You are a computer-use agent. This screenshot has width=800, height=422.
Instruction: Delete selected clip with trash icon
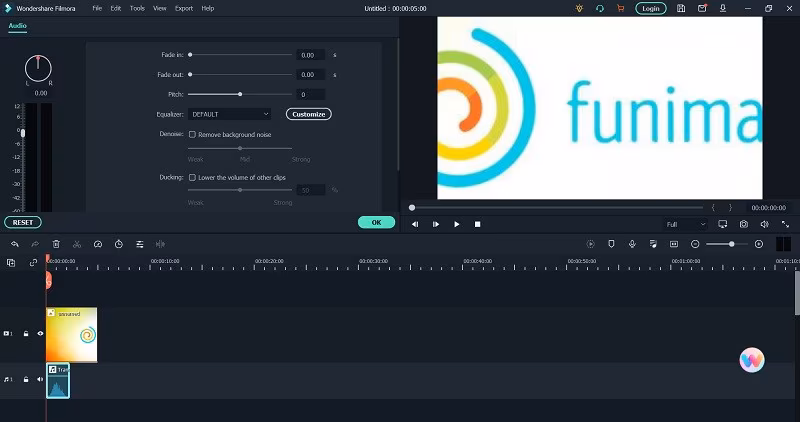pyautogui.click(x=56, y=244)
